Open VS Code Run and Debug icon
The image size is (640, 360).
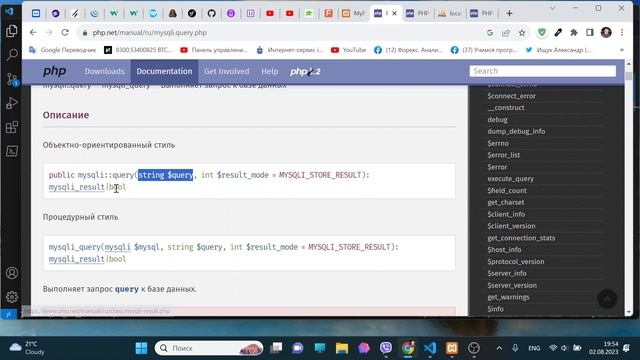[11, 103]
